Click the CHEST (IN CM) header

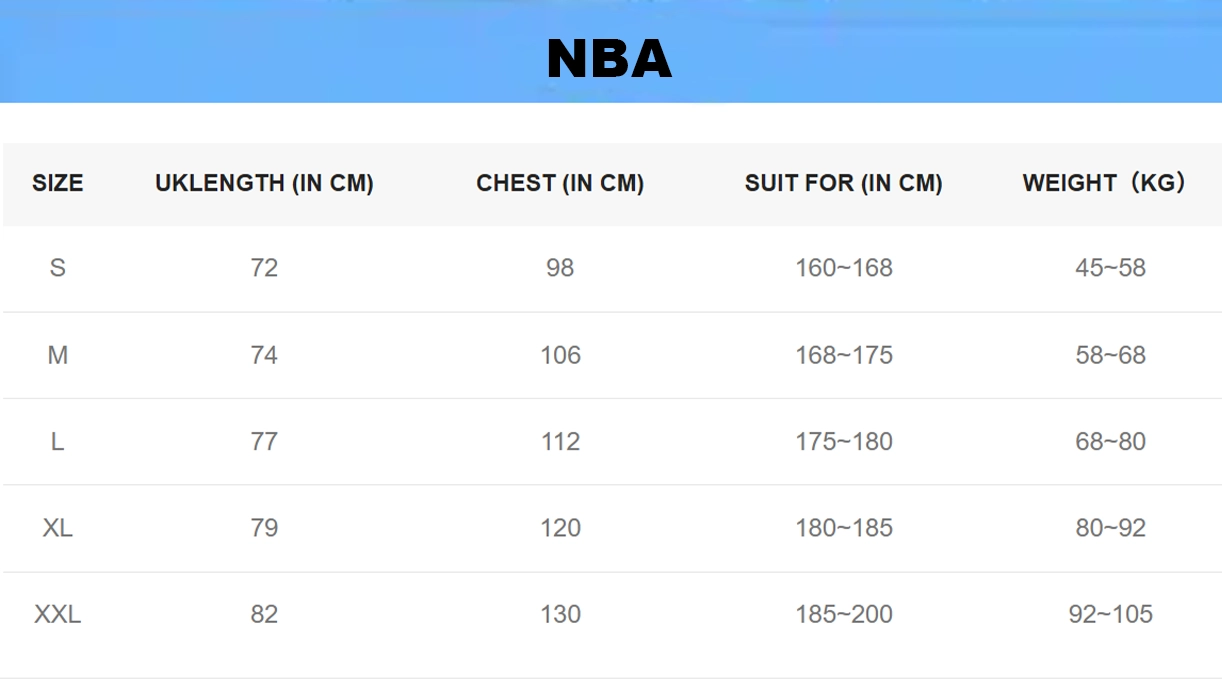[x=560, y=183]
